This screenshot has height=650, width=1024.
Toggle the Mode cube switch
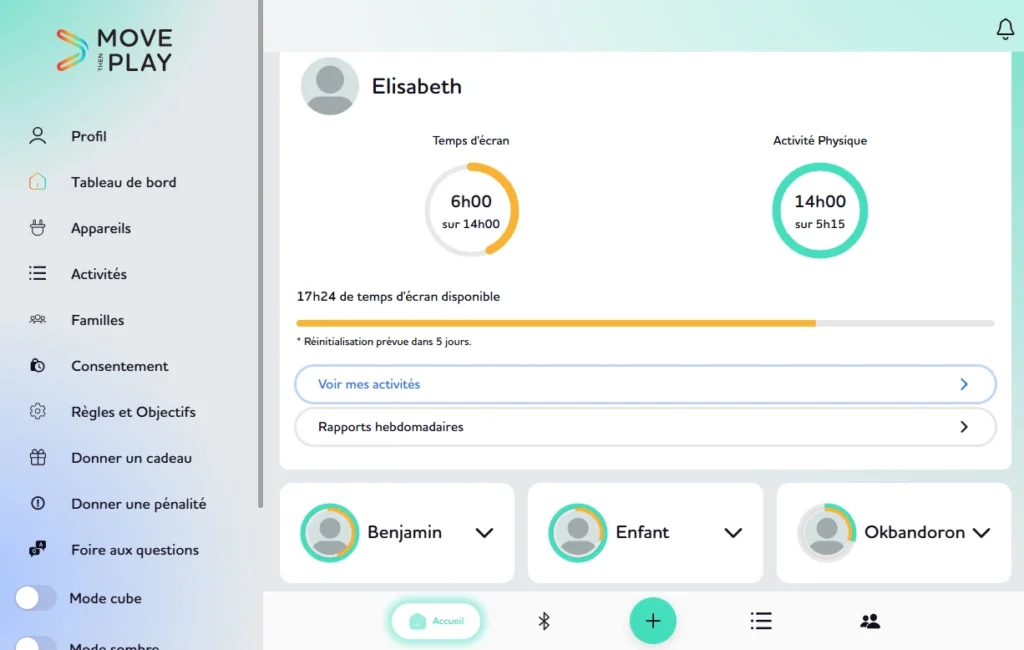35,598
